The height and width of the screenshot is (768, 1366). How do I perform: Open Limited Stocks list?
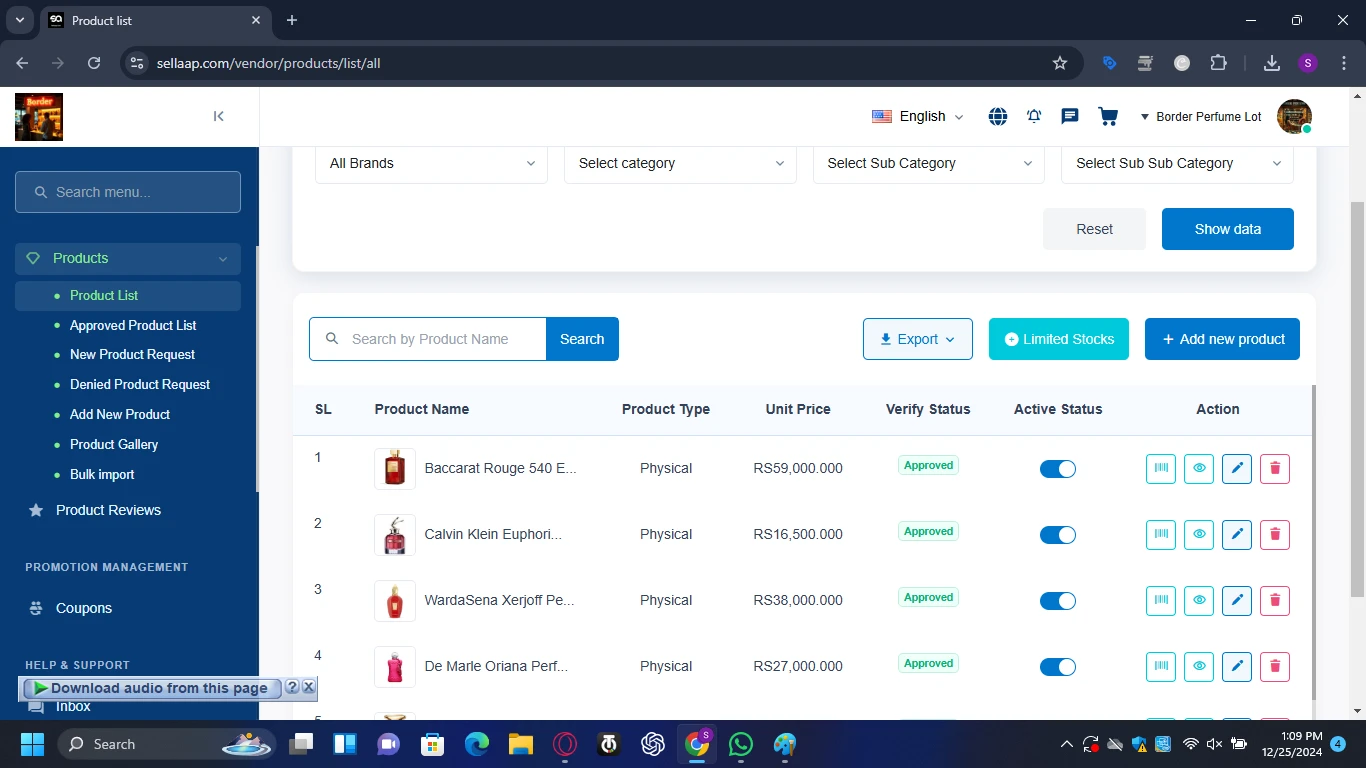pos(1059,339)
